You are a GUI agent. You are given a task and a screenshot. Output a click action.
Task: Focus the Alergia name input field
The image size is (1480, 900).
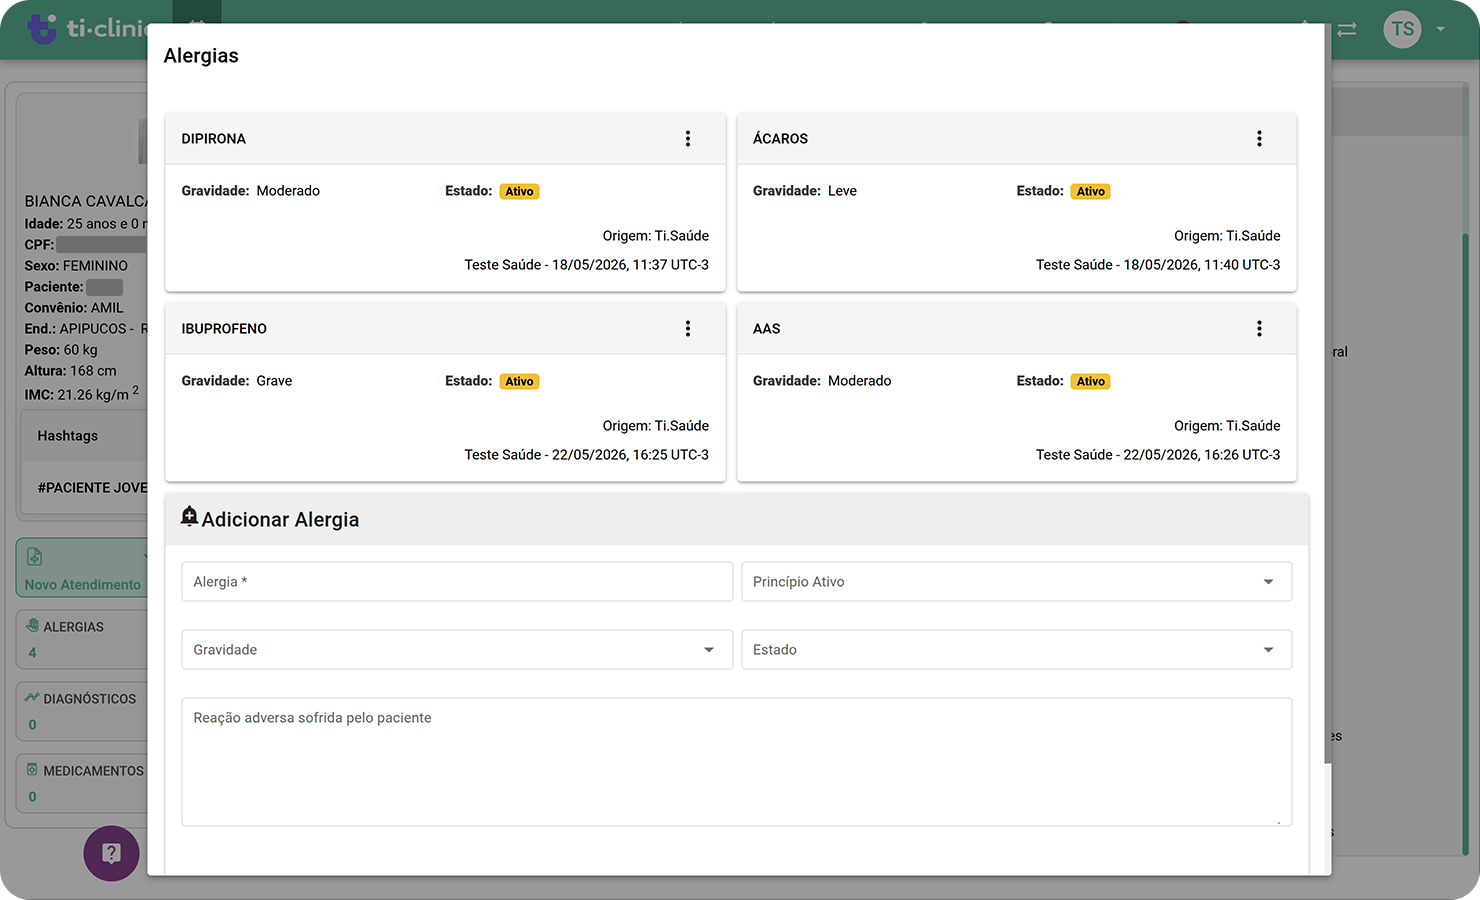pos(457,582)
